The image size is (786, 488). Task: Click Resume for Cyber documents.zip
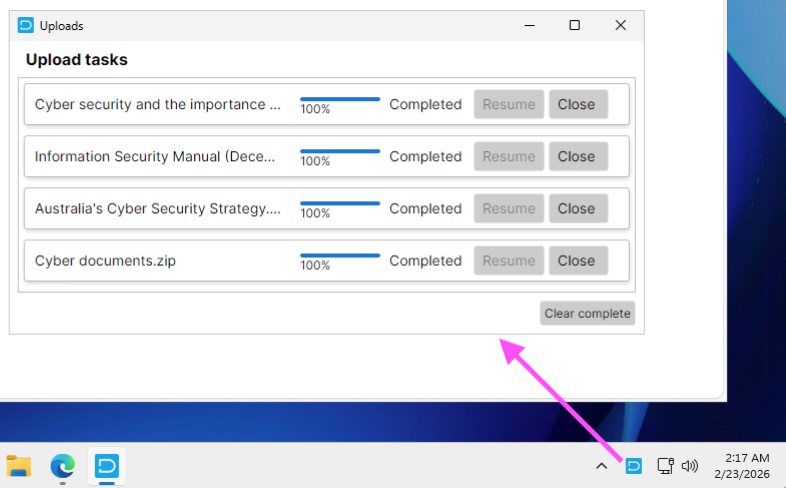(509, 261)
